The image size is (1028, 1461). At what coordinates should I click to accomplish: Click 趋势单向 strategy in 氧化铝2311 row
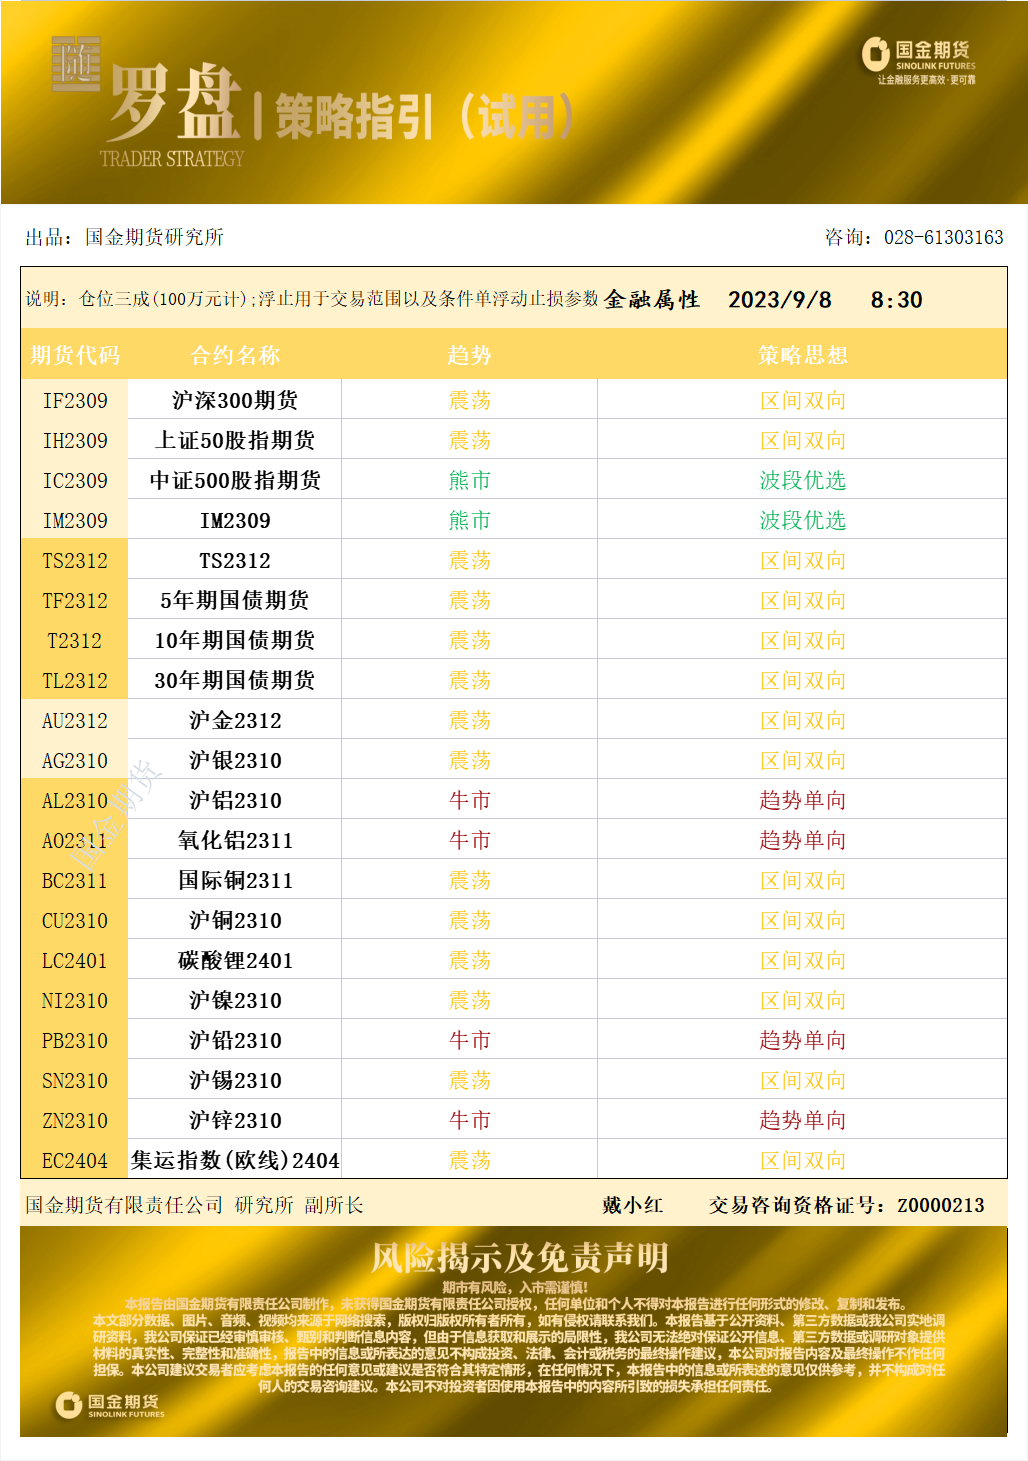802,840
